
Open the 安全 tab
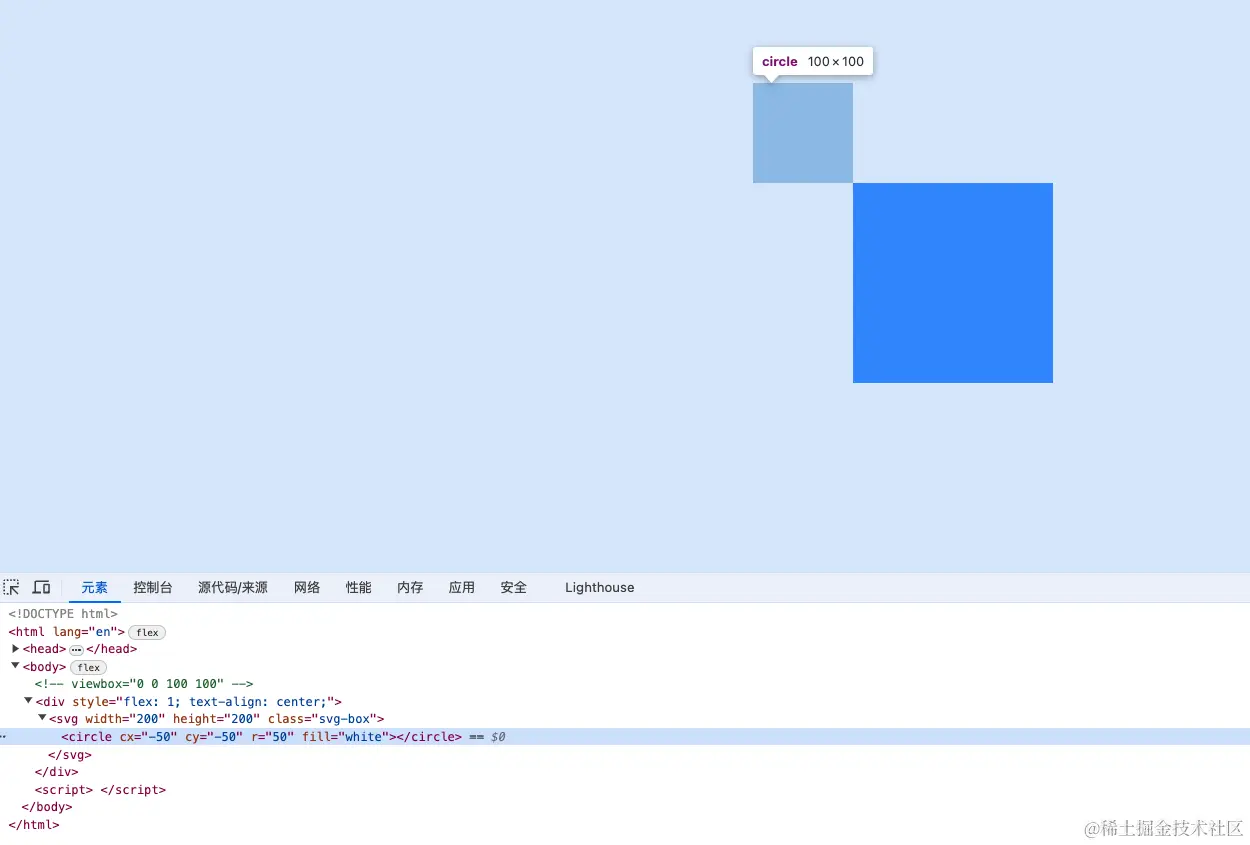coord(514,588)
